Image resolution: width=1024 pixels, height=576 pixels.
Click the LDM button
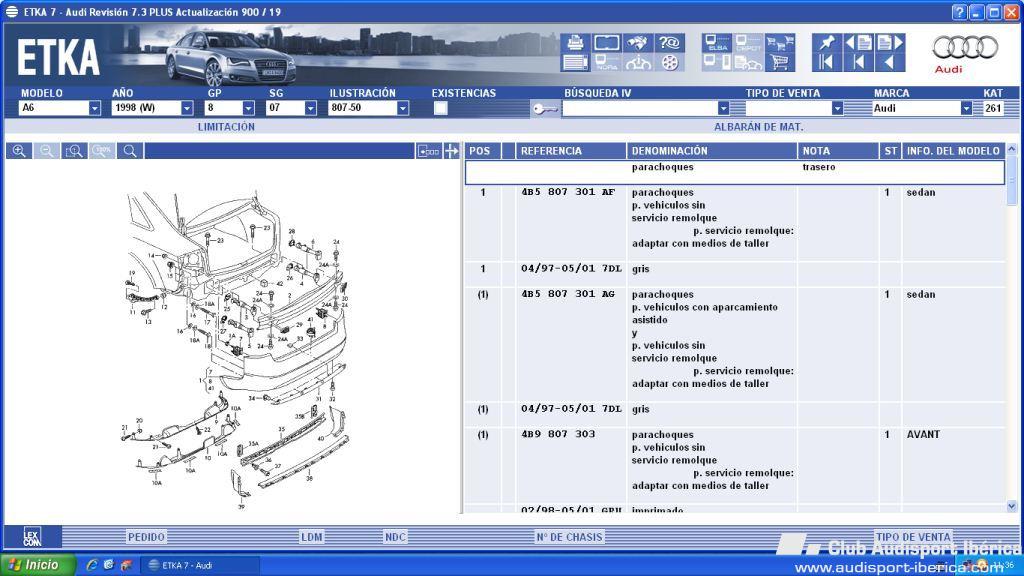(x=312, y=537)
